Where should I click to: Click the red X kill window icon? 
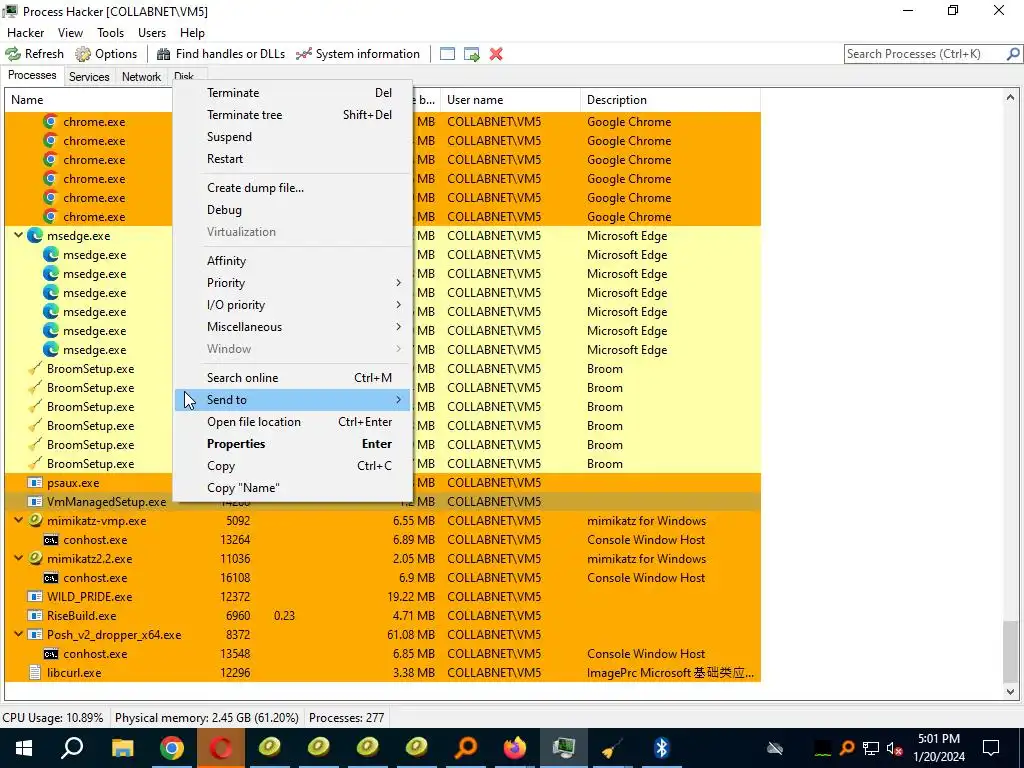[x=496, y=54]
